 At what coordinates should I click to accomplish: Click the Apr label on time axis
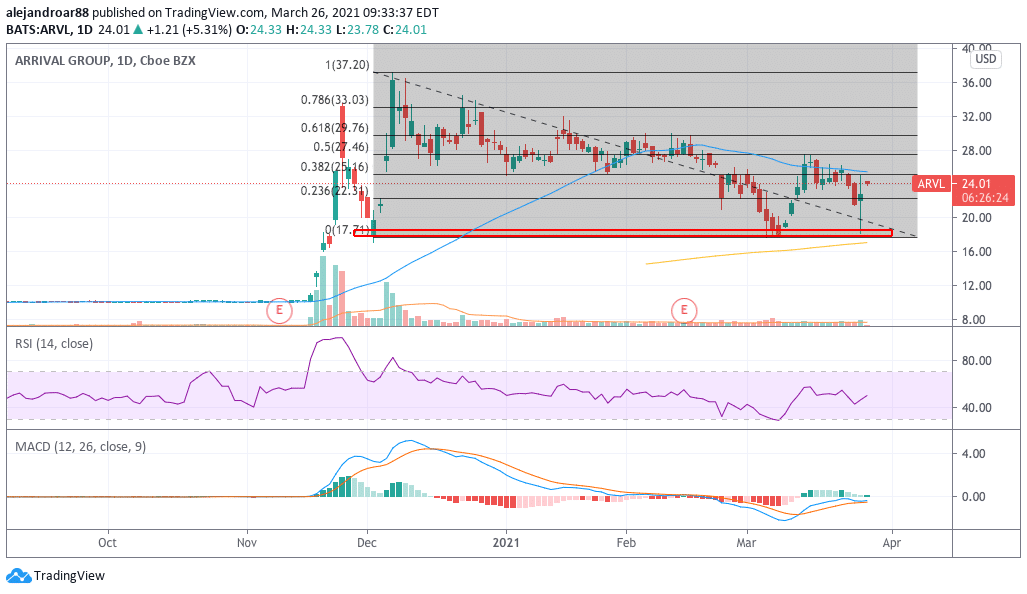(x=891, y=543)
